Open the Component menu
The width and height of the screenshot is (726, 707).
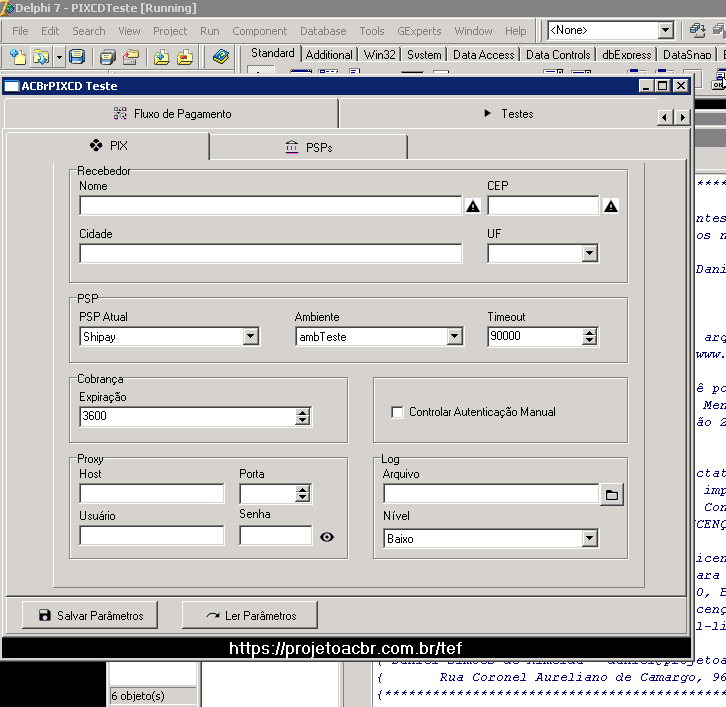259,31
